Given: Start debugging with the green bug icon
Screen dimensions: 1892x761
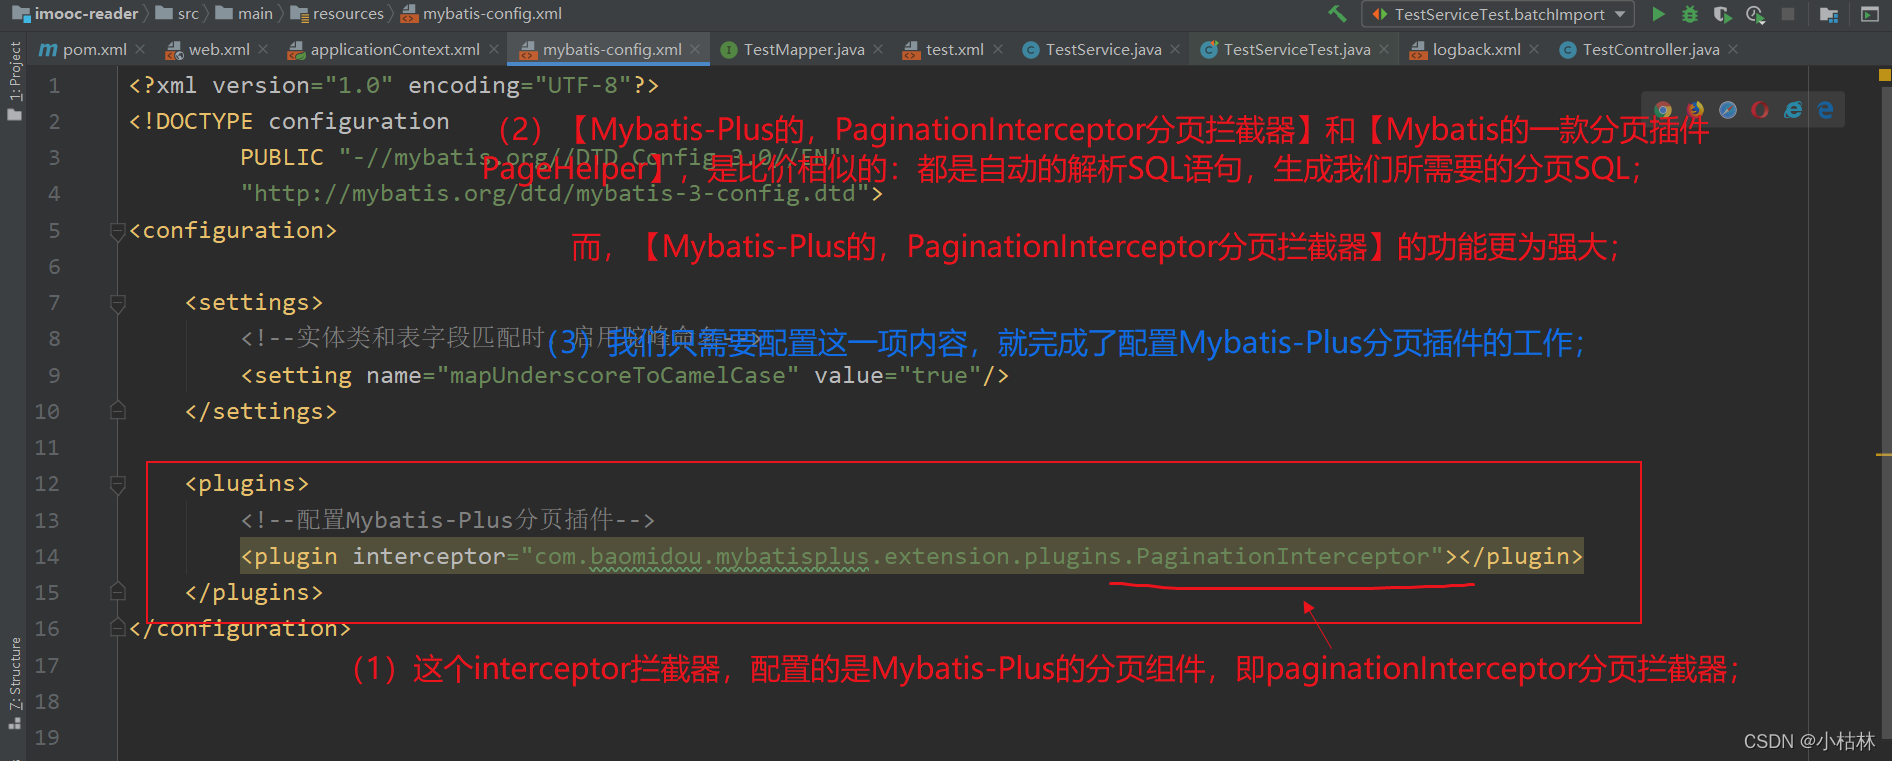Looking at the screenshot, I should [1690, 14].
